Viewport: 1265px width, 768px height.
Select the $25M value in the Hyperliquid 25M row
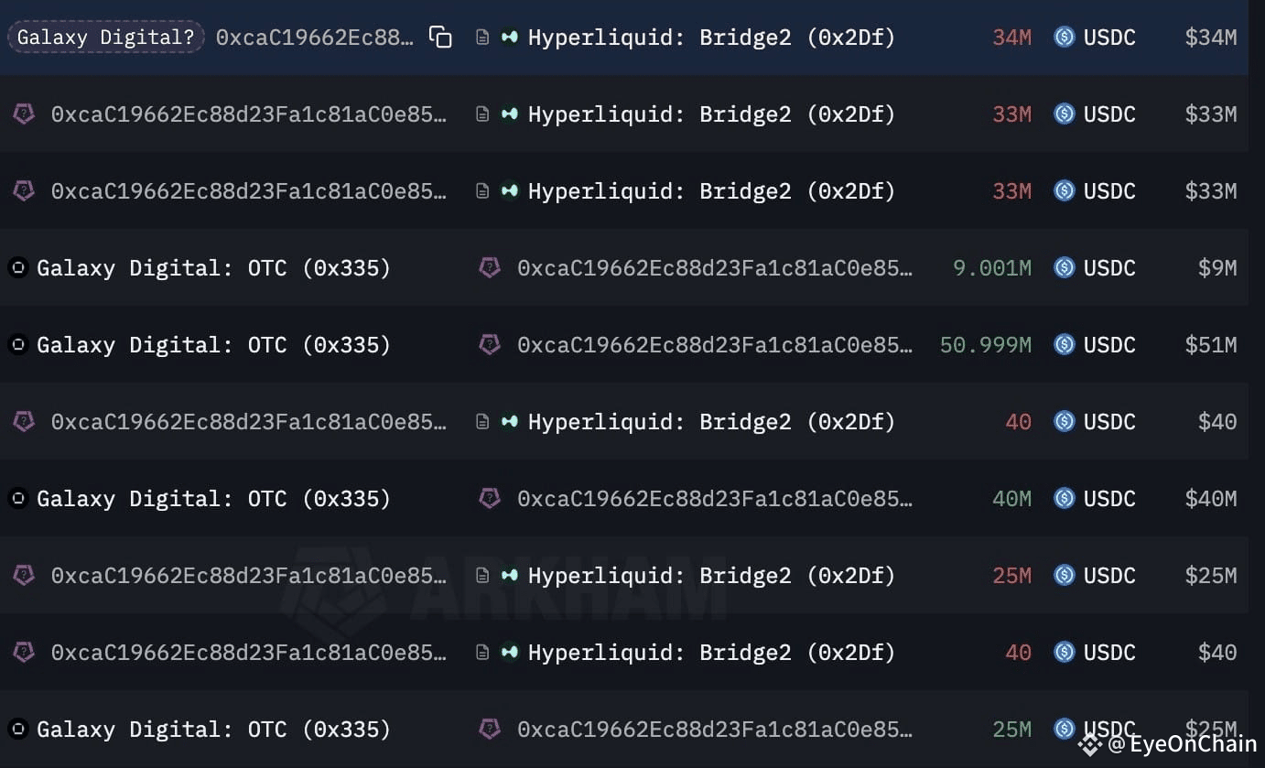click(x=1211, y=575)
